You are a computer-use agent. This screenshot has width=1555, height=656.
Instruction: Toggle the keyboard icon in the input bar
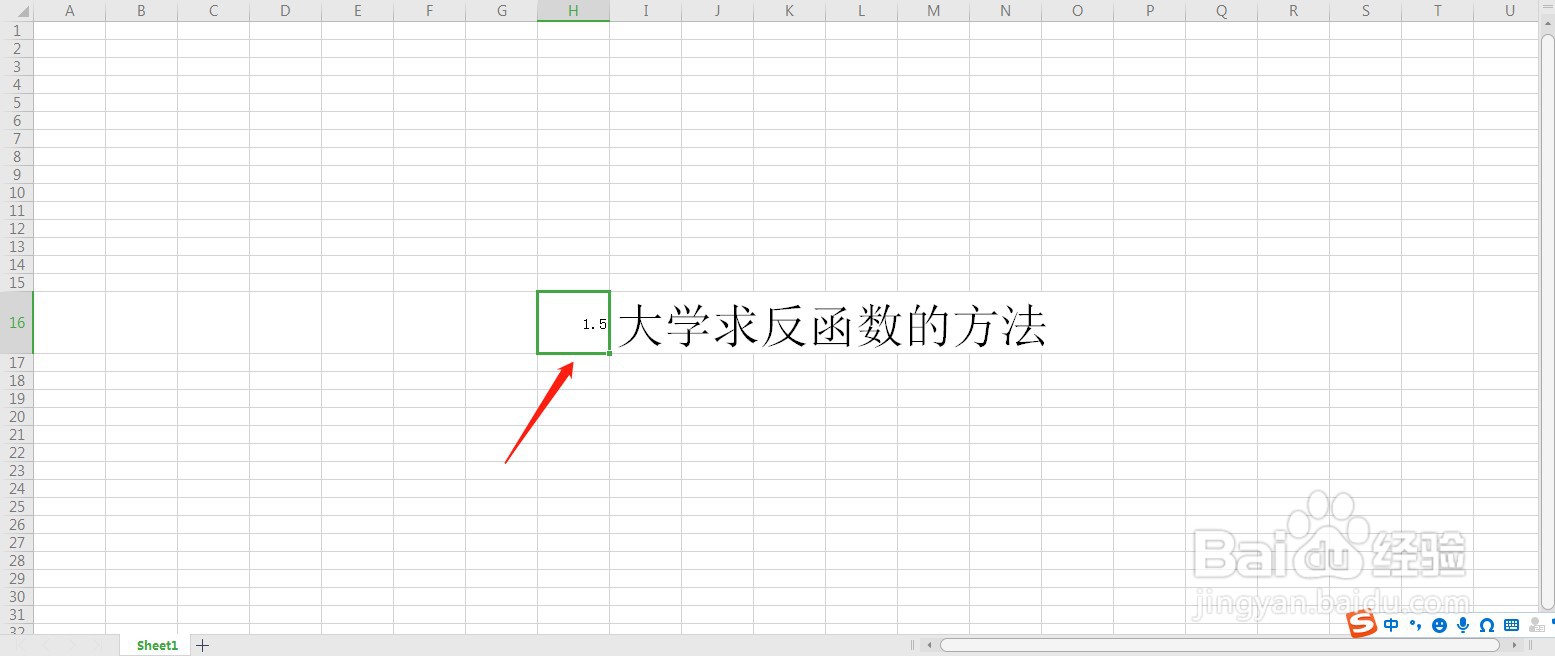click(x=1510, y=624)
